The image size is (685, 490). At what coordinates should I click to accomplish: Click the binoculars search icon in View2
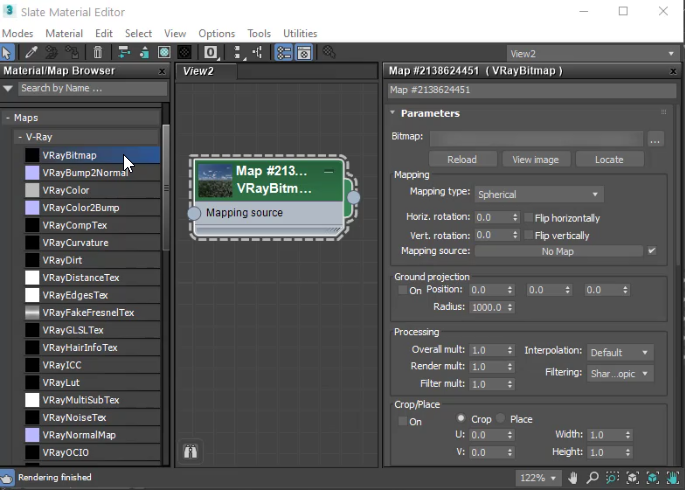coord(190,451)
